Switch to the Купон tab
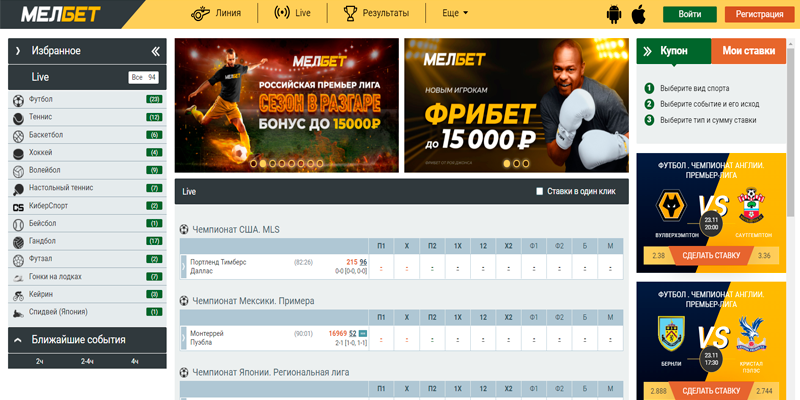Viewport: 800px width, 400px height. point(673,51)
